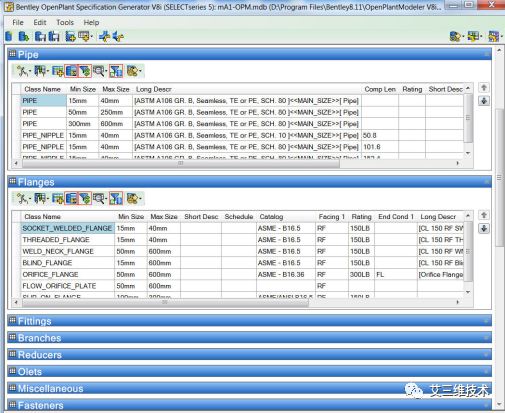Click the refresh filter icon in Flanges toolbar
The height and width of the screenshot is (413, 505).
[84, 198]
